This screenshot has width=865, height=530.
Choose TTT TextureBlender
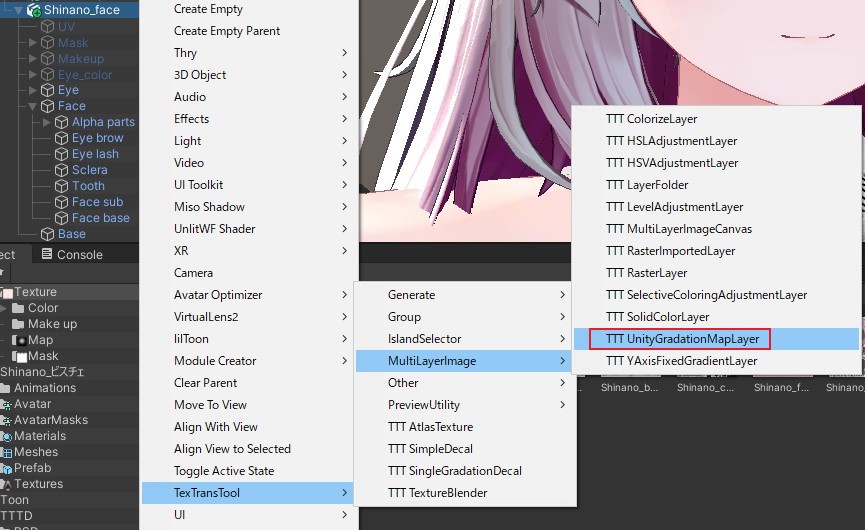pyautogui.click(x=463, y=493)
